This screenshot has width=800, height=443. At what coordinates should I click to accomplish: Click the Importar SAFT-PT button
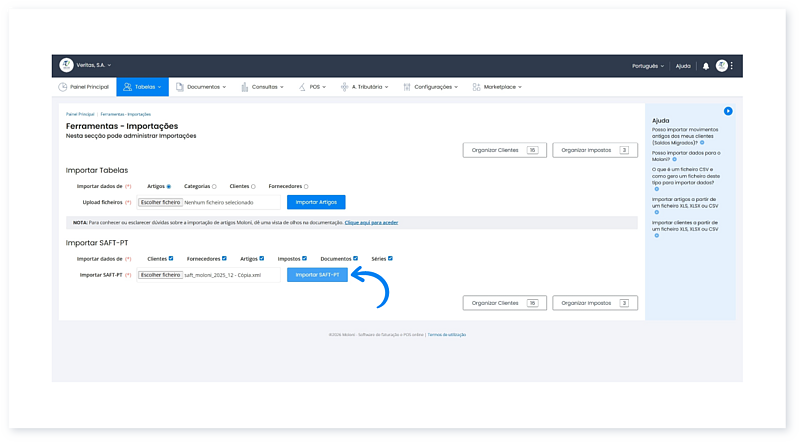pos(317,274)
